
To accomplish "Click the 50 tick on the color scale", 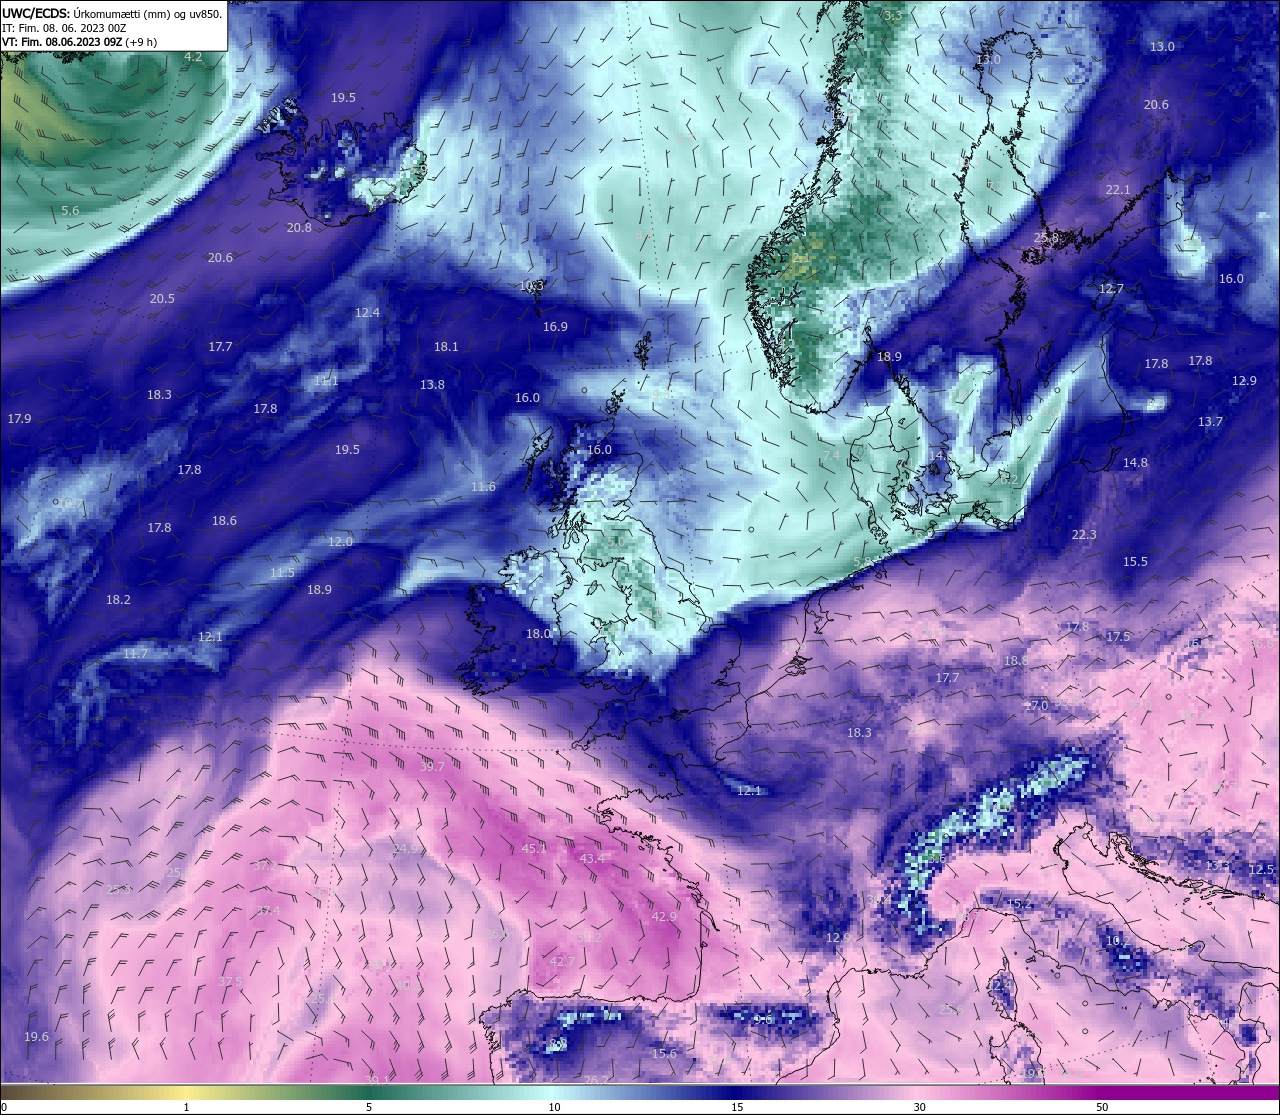I will (1102, 1107).
